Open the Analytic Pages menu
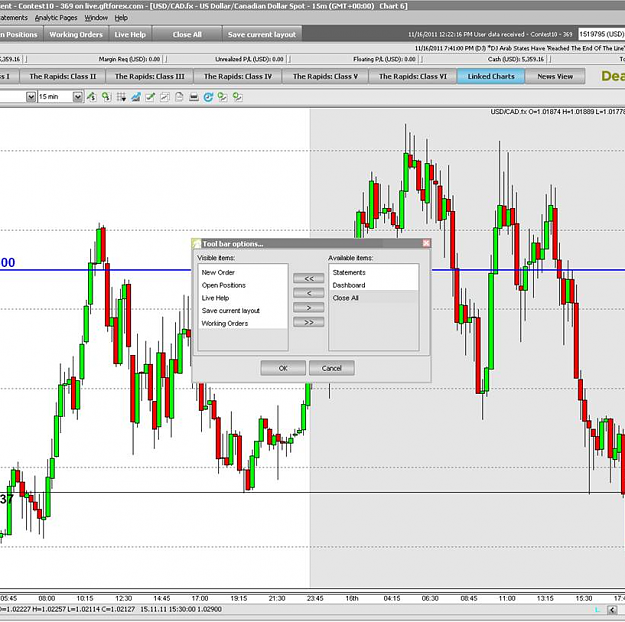 pyautogui.click(x=56, y=18)
